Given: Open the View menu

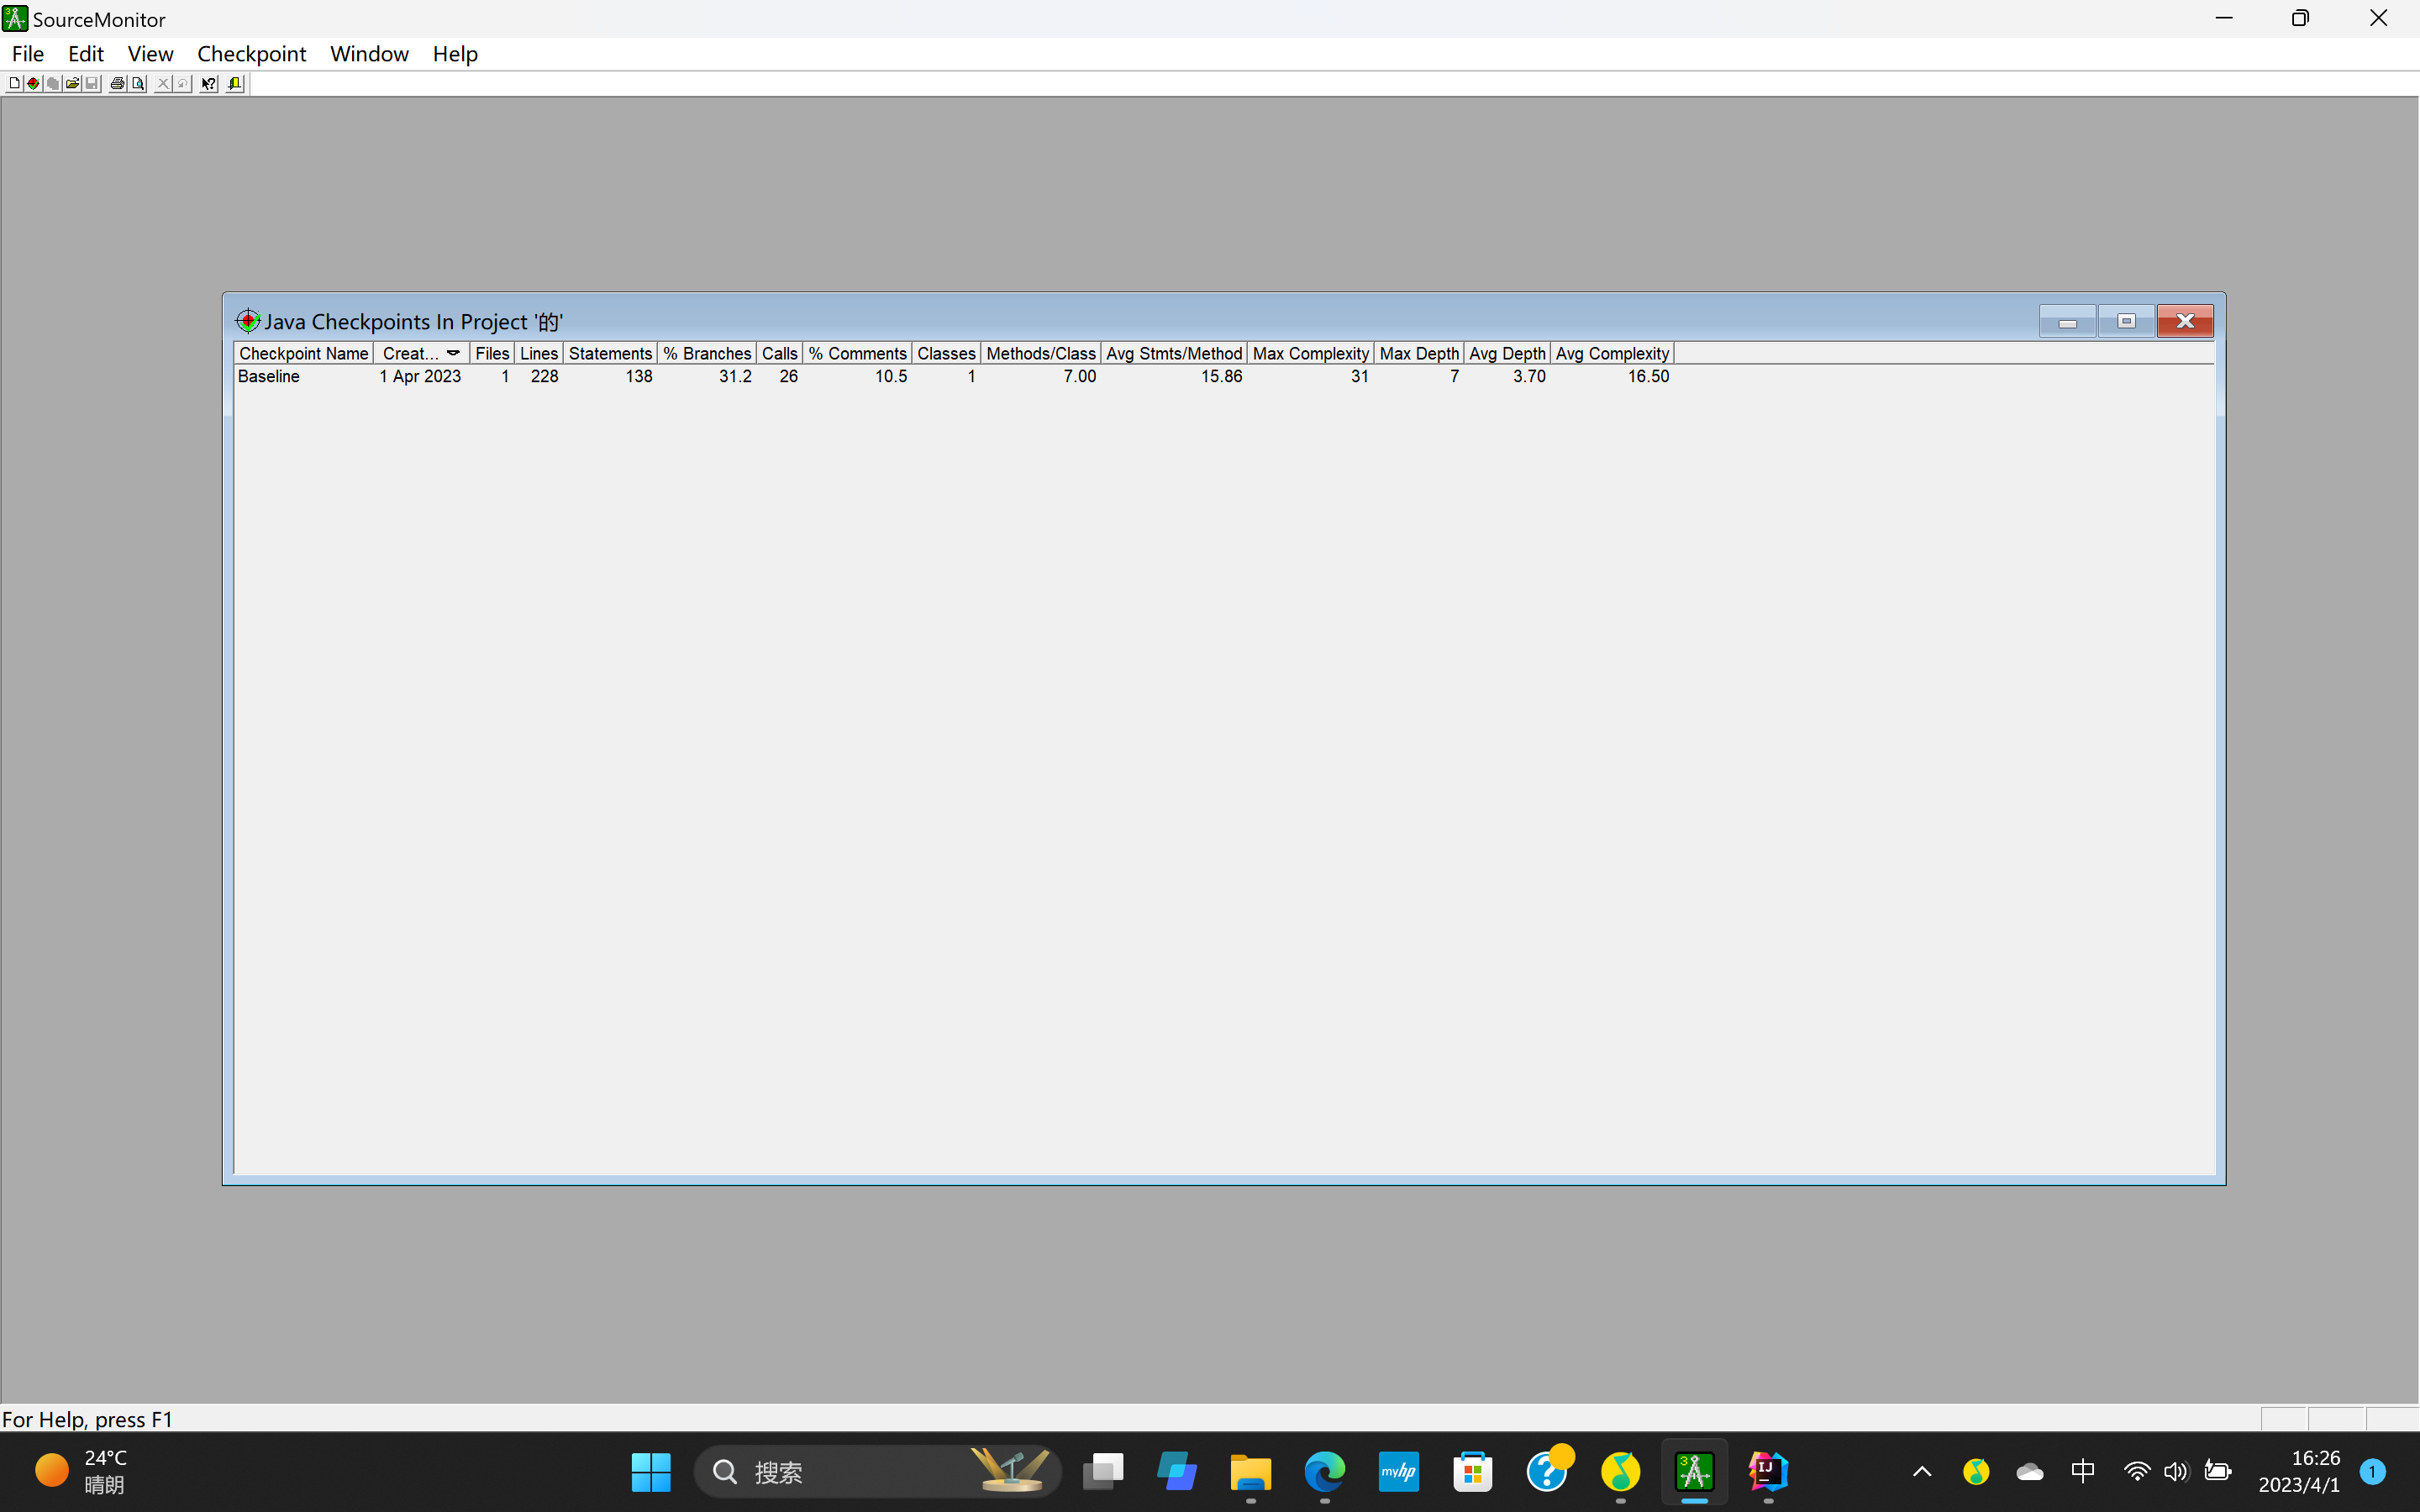Looking at the screenshot, I should click(x=150, y=54).
